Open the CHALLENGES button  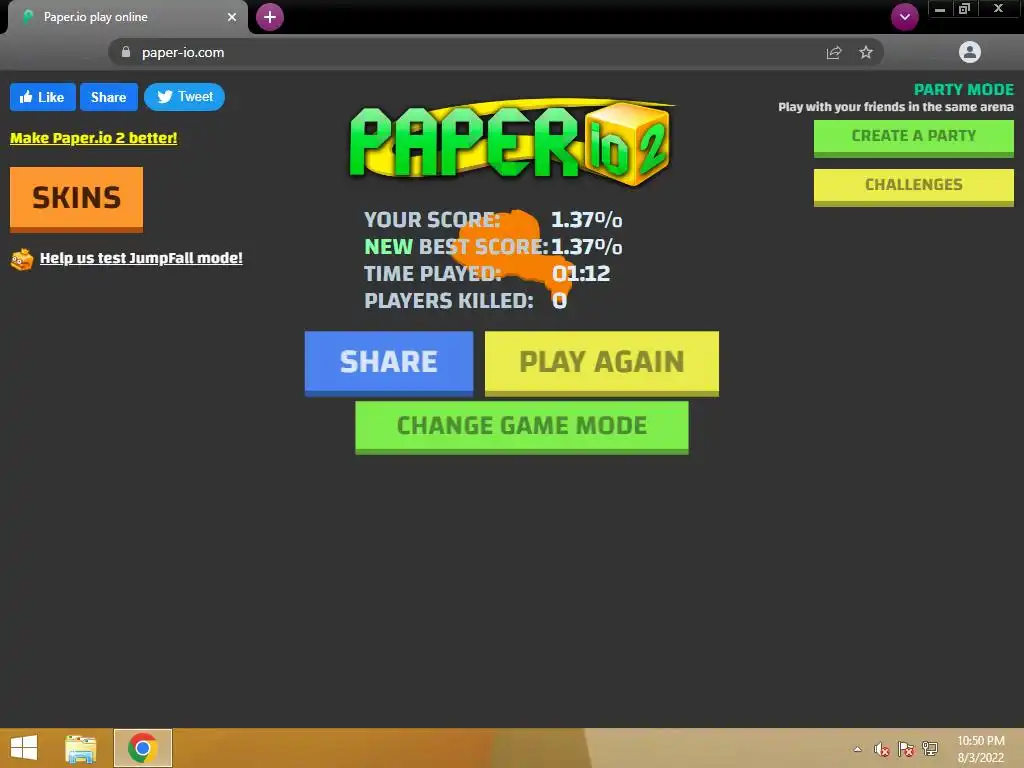(914, 186)
